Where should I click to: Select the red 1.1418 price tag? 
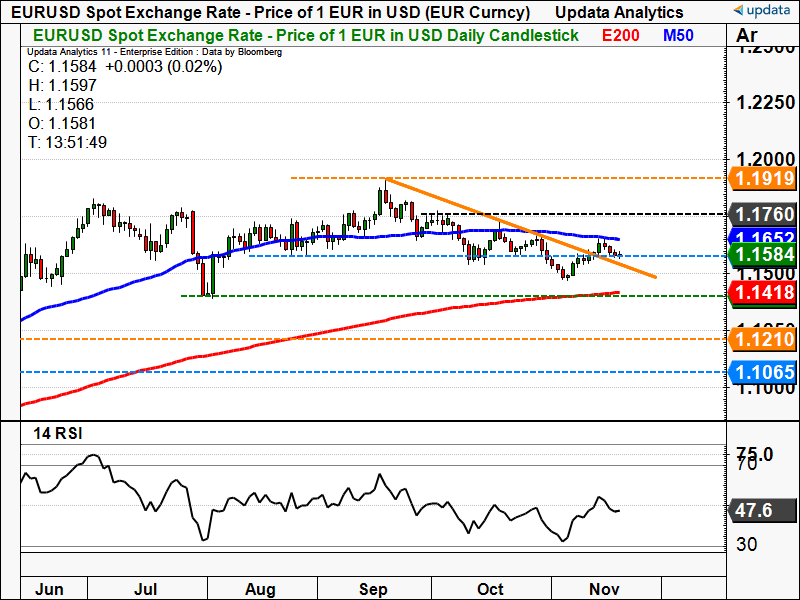(x=763, y=292)
